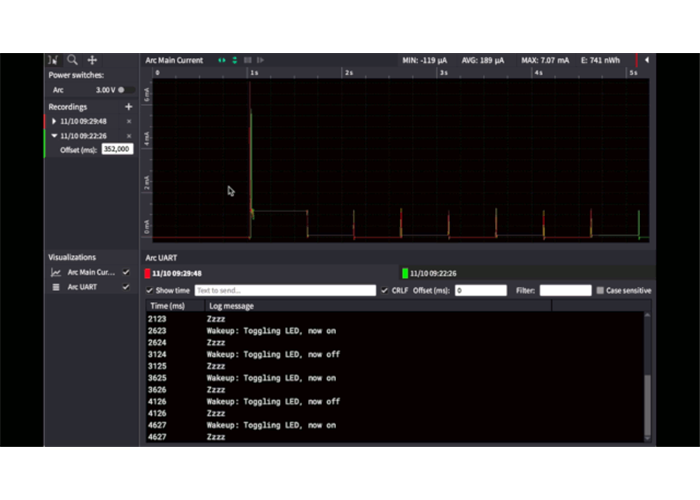
Task: Toggle the Arc 3.00 V power switch
Action: (124, 90)
